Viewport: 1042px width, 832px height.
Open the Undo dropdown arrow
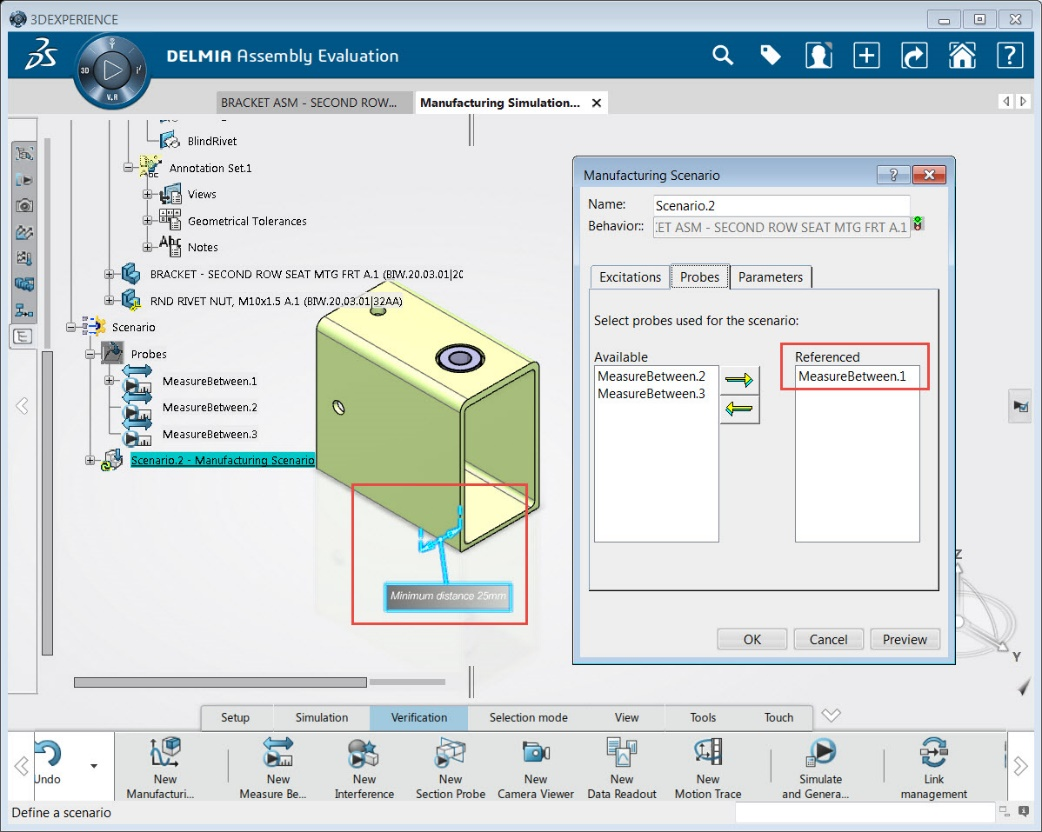94,766
